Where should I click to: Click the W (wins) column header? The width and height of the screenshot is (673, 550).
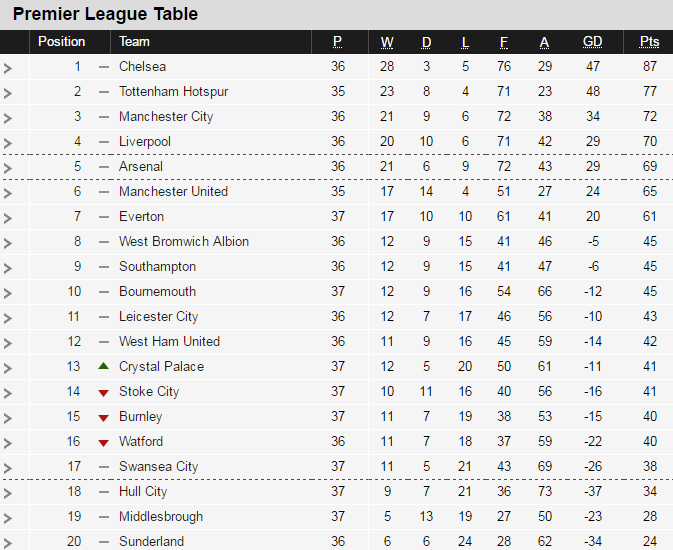click(x=387, y=41)
